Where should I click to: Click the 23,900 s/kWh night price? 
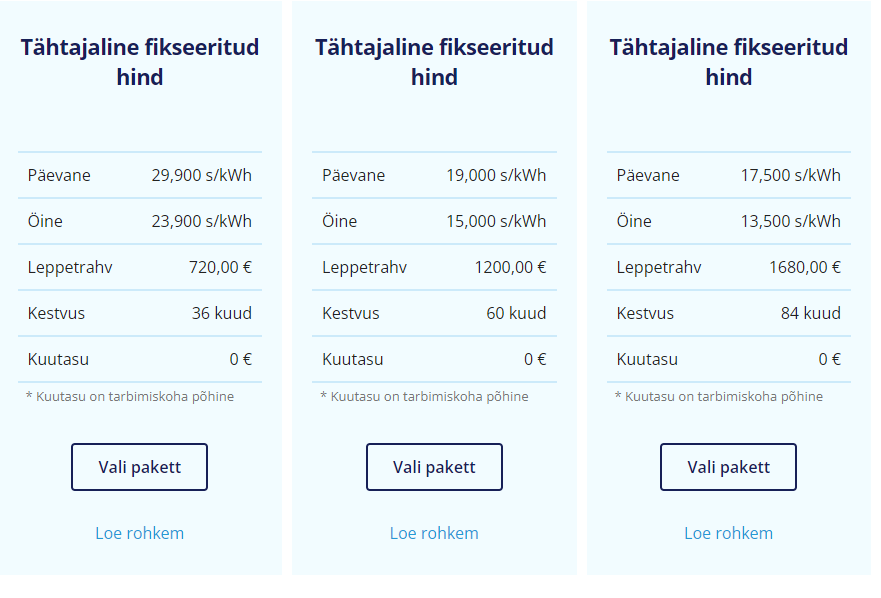(x=201, y=221)
